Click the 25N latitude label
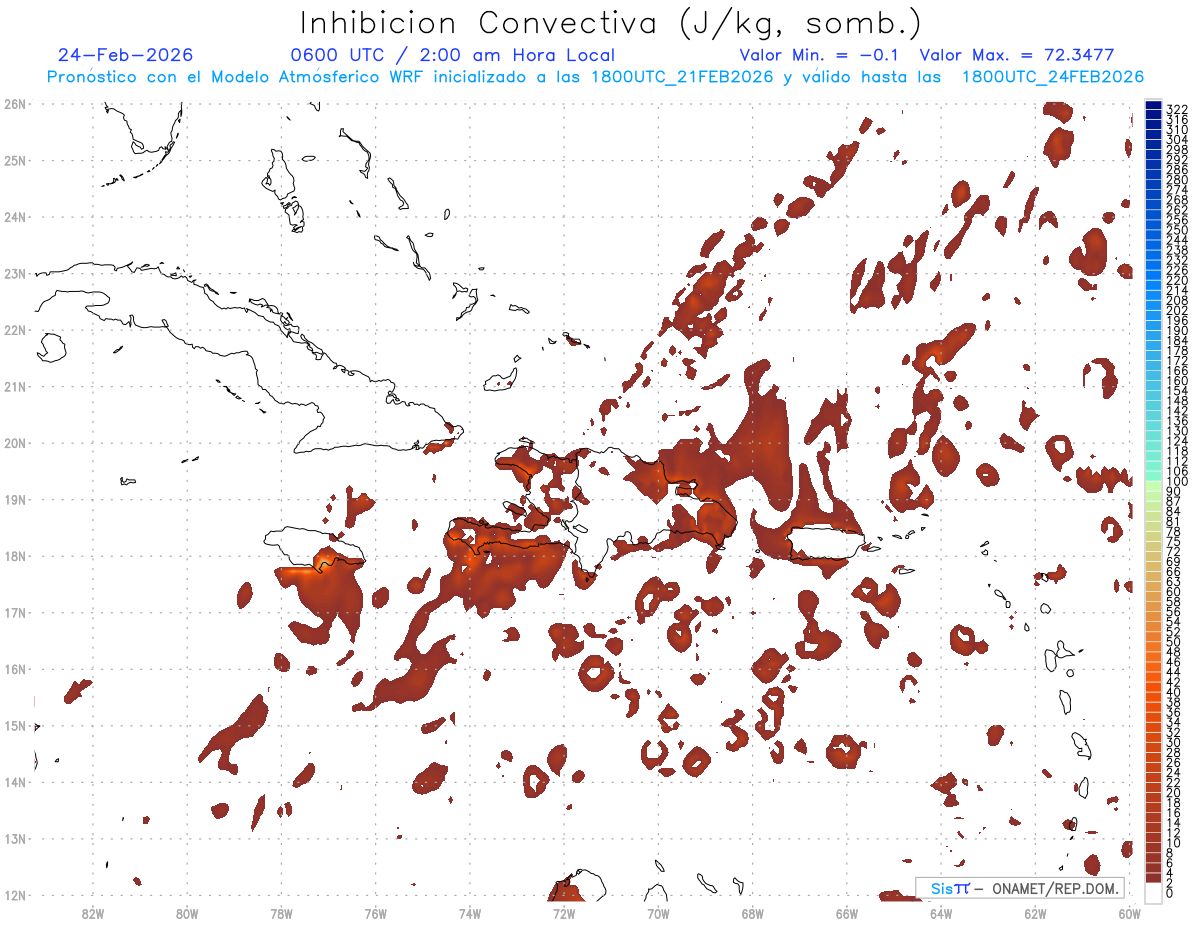The image size is (1200, 927). pyautogui.click(x=15, y=160)
